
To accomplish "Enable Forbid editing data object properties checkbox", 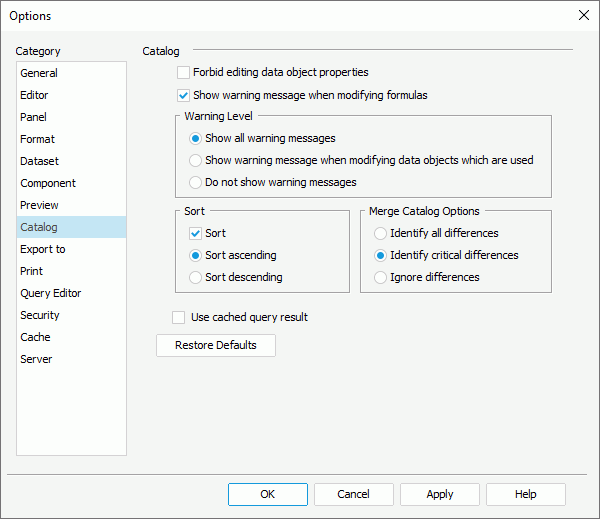I will coord(183,72).
